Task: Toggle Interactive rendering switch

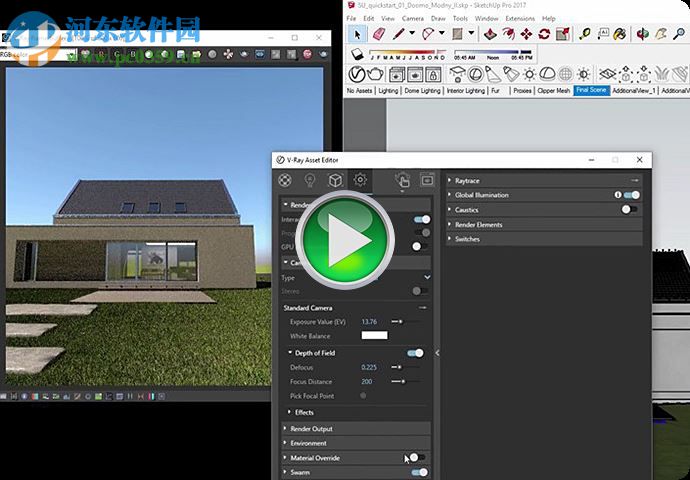Action: [422, 219]
